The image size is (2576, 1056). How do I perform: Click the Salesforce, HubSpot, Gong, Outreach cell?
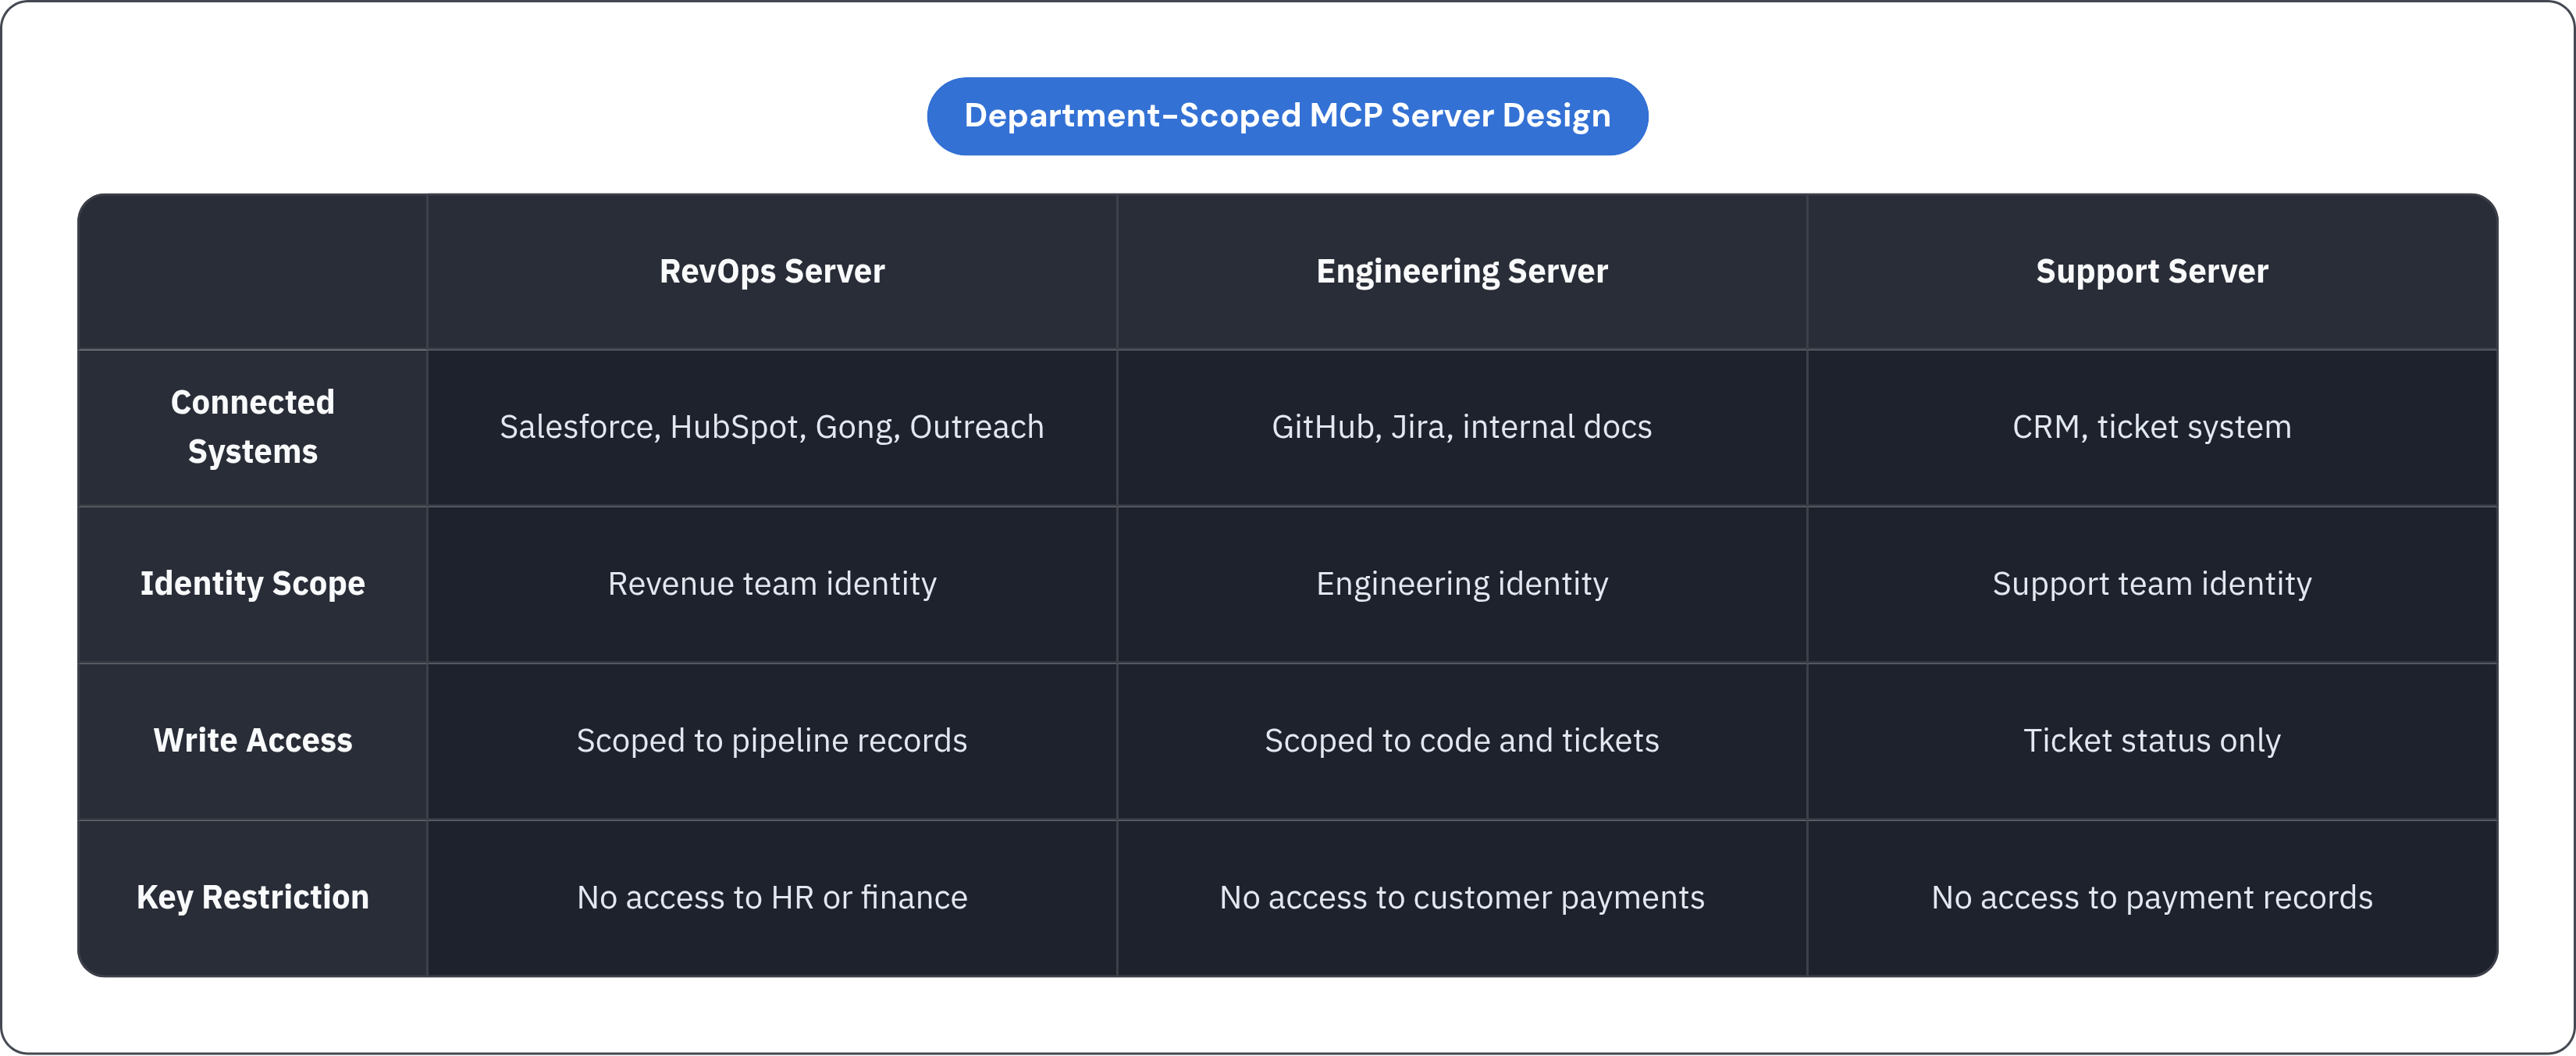(772, 427)
